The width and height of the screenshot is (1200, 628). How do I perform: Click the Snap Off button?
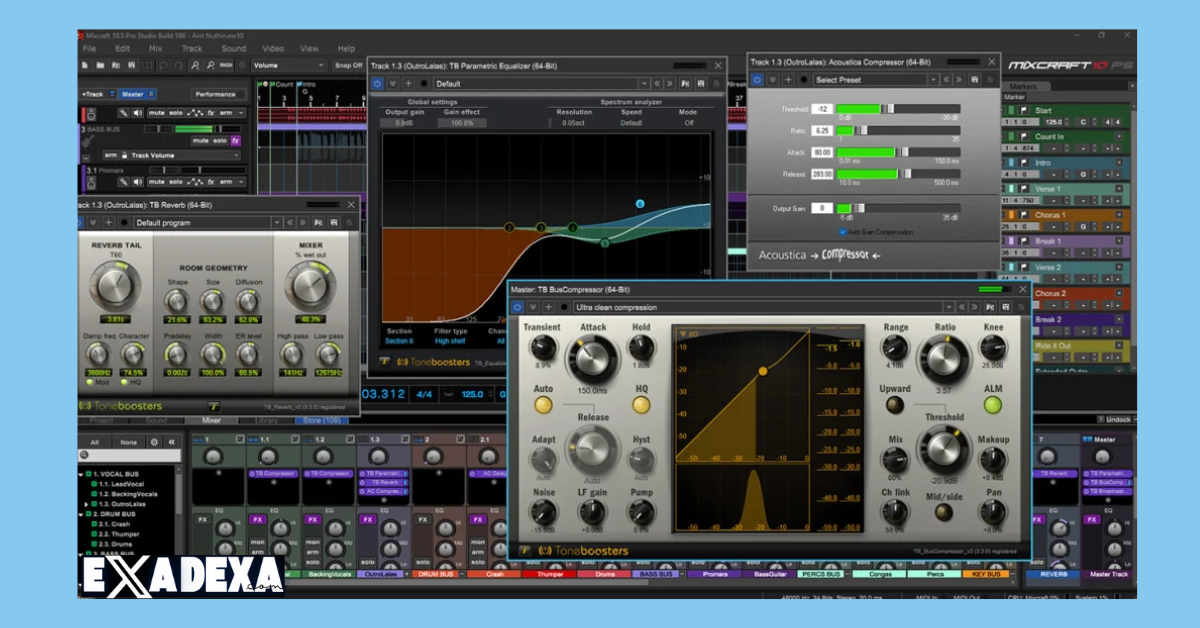pyautogui.click(x=349, y=65)
